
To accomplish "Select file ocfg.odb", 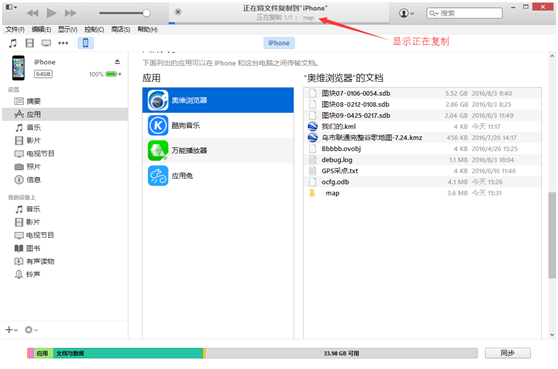I will 422,182.
